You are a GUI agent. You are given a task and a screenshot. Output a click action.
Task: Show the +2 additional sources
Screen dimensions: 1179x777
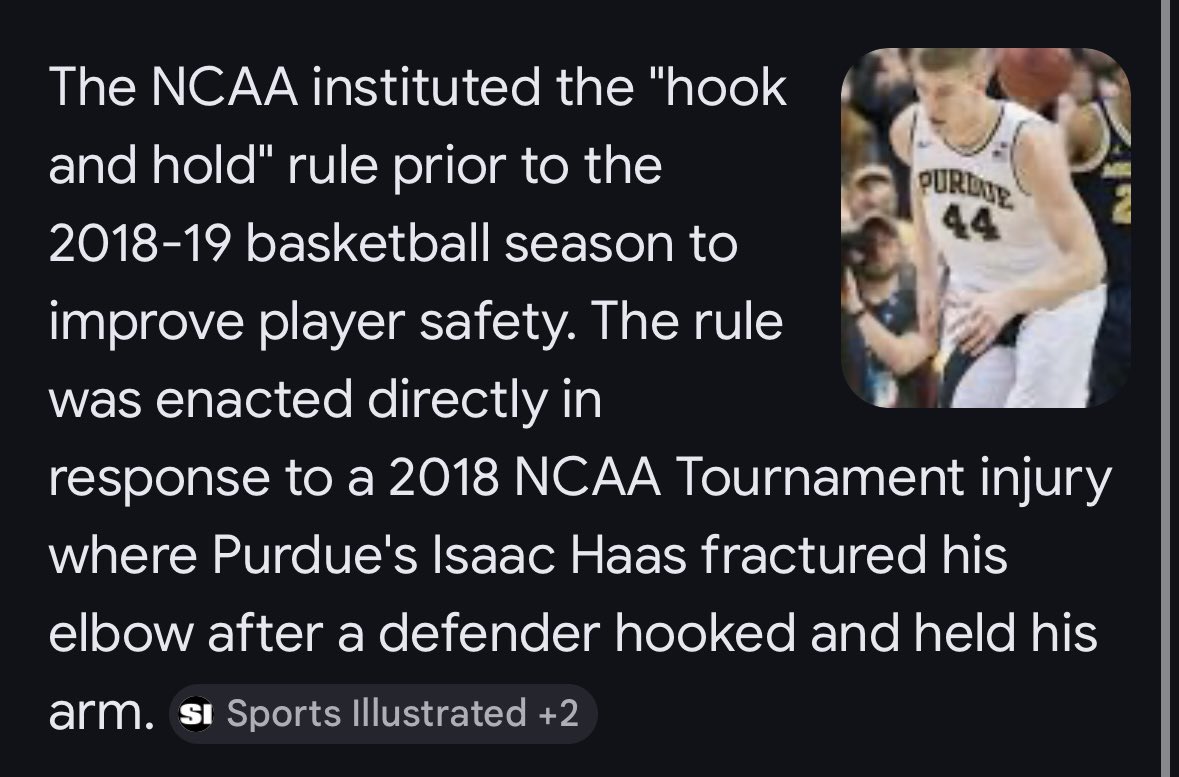557,714
